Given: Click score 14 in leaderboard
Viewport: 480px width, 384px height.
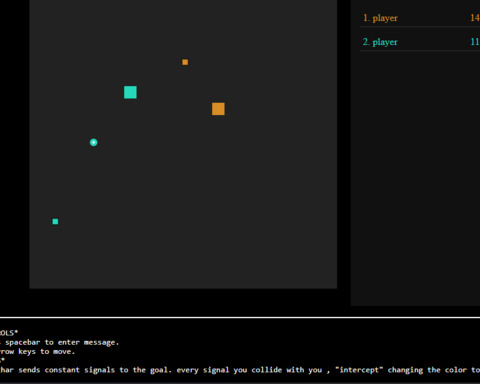Looking at the screenshot, I should pyautogui.click(x=475, y=18).
